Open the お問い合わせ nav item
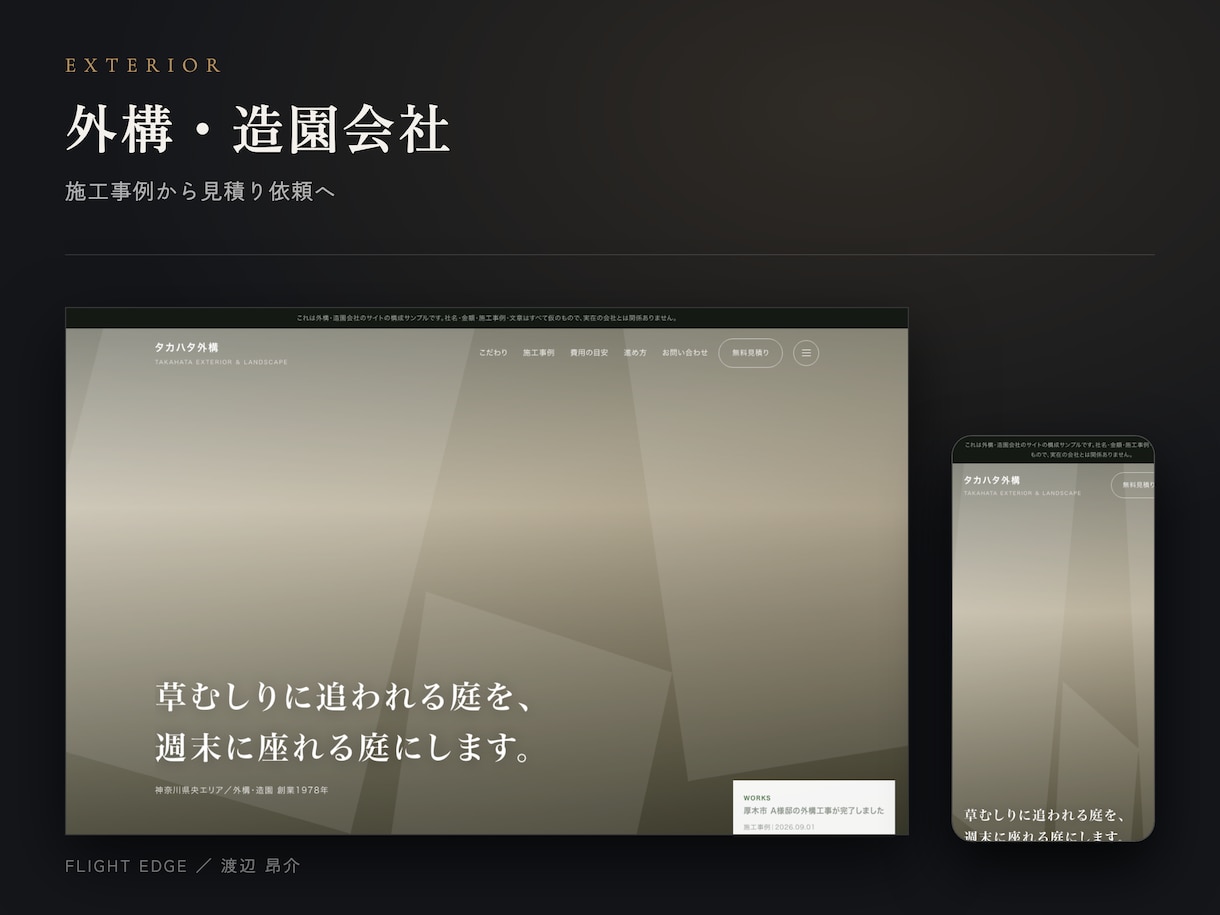 pyautogui.click(x=685, y=353)
